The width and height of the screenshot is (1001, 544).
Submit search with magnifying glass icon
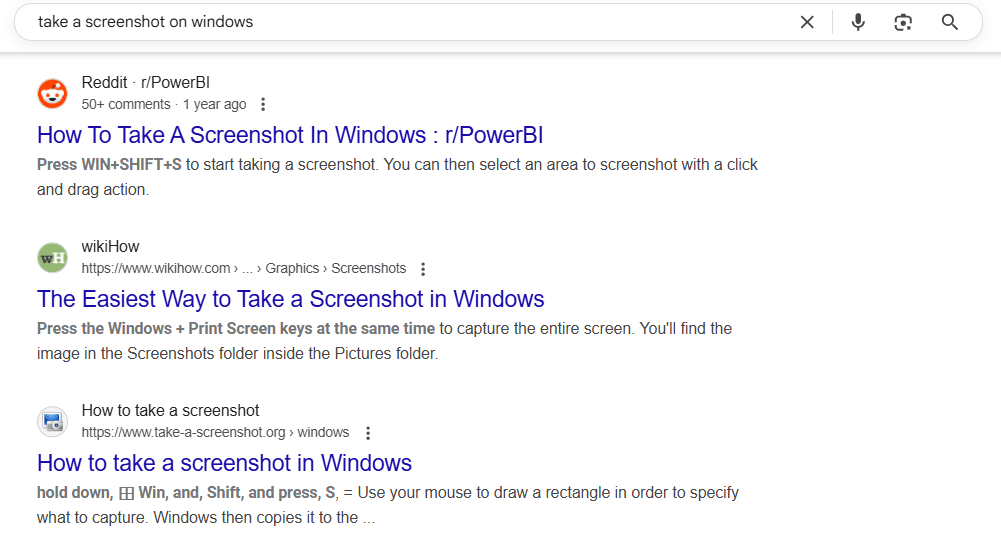949,22
